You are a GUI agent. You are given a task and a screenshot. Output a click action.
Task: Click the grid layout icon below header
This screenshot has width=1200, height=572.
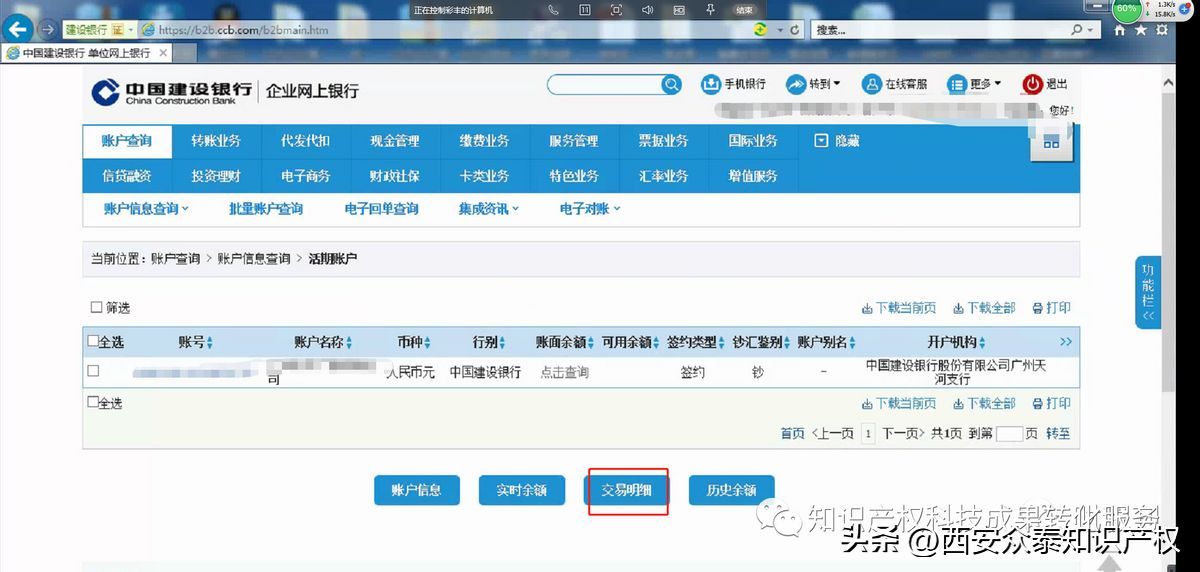point(1051,143)
